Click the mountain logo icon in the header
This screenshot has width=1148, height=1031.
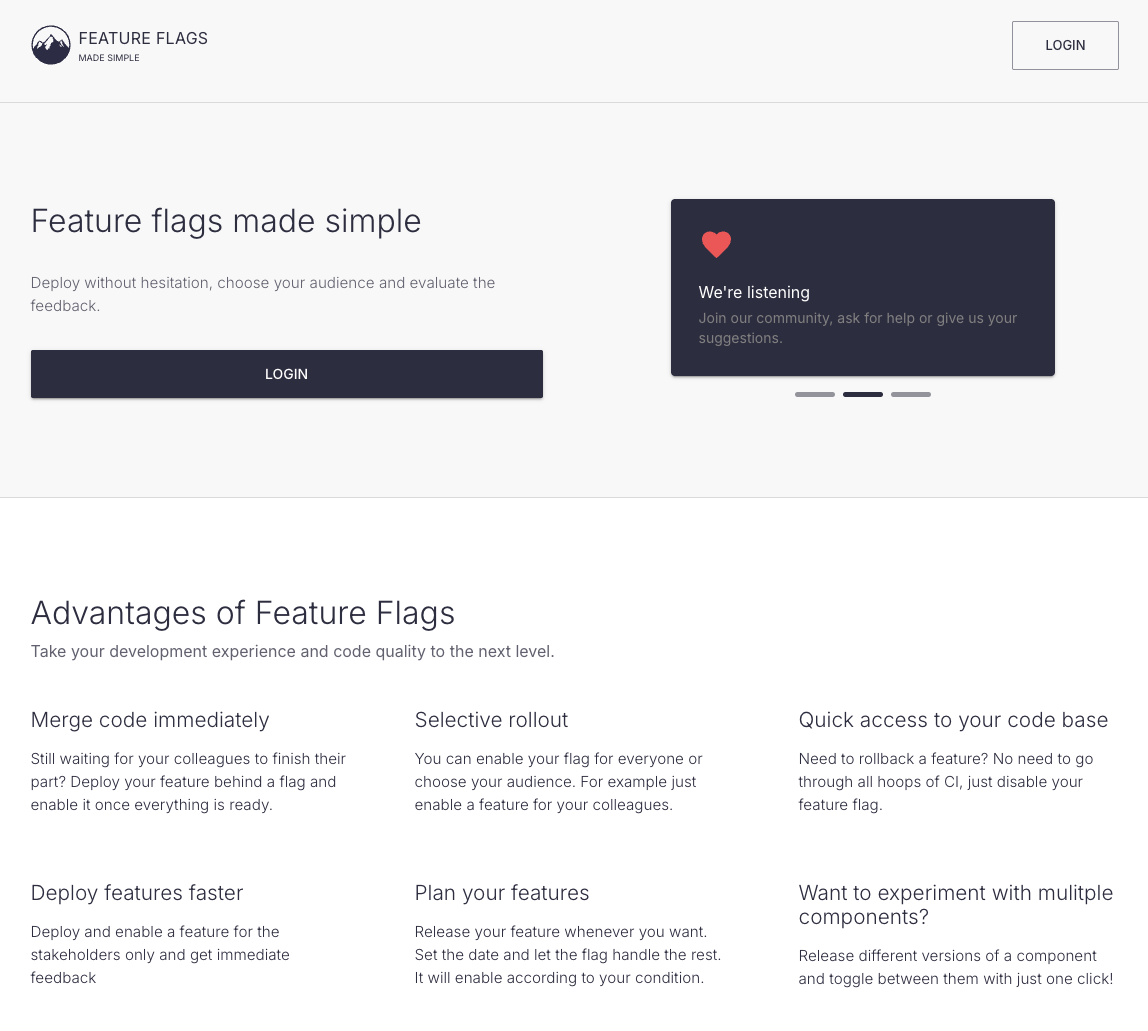pyautogui.click(x=51, y=45)
